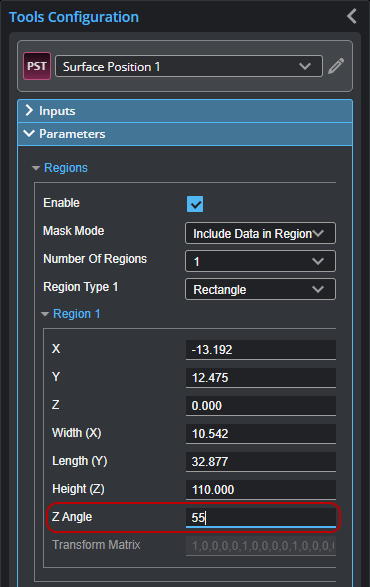Click the Y position field
This screenshot has width=370, height=587.
click(261, 378)
